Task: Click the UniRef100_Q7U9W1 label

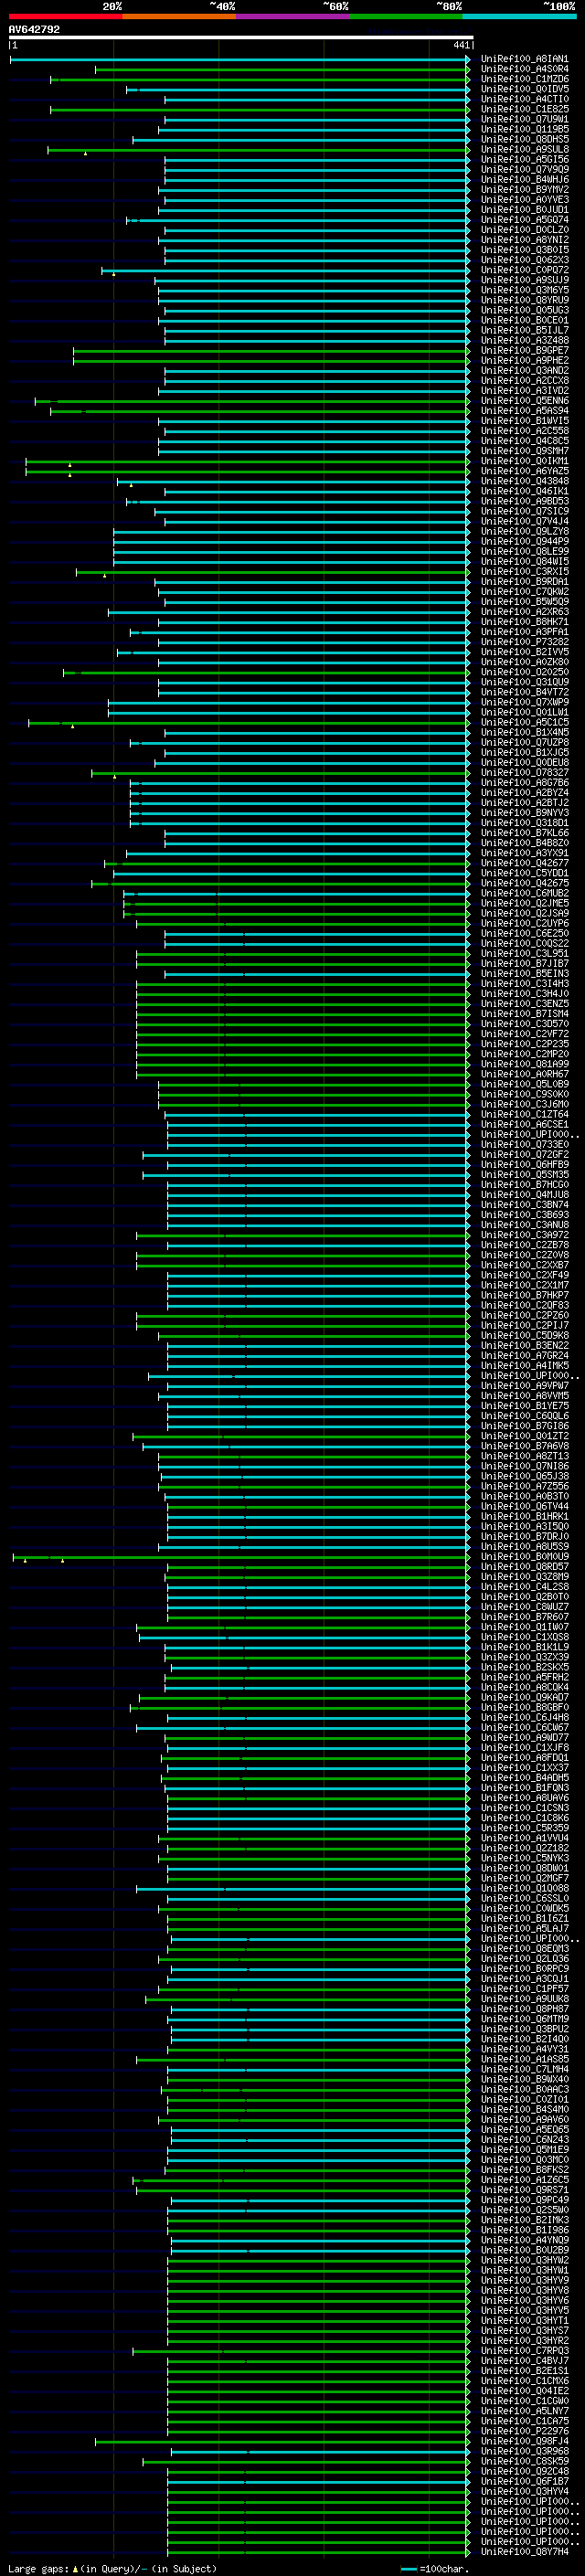Action: (x=525, y=119)
